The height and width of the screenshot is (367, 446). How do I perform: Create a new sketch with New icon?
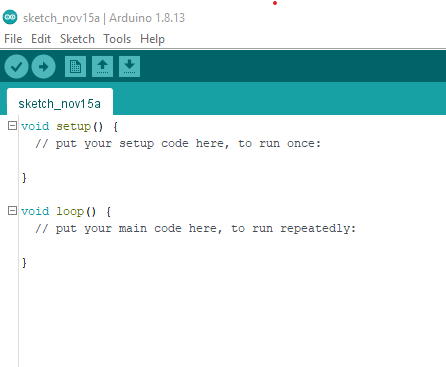pyautogui.click(x=75, y=67)
